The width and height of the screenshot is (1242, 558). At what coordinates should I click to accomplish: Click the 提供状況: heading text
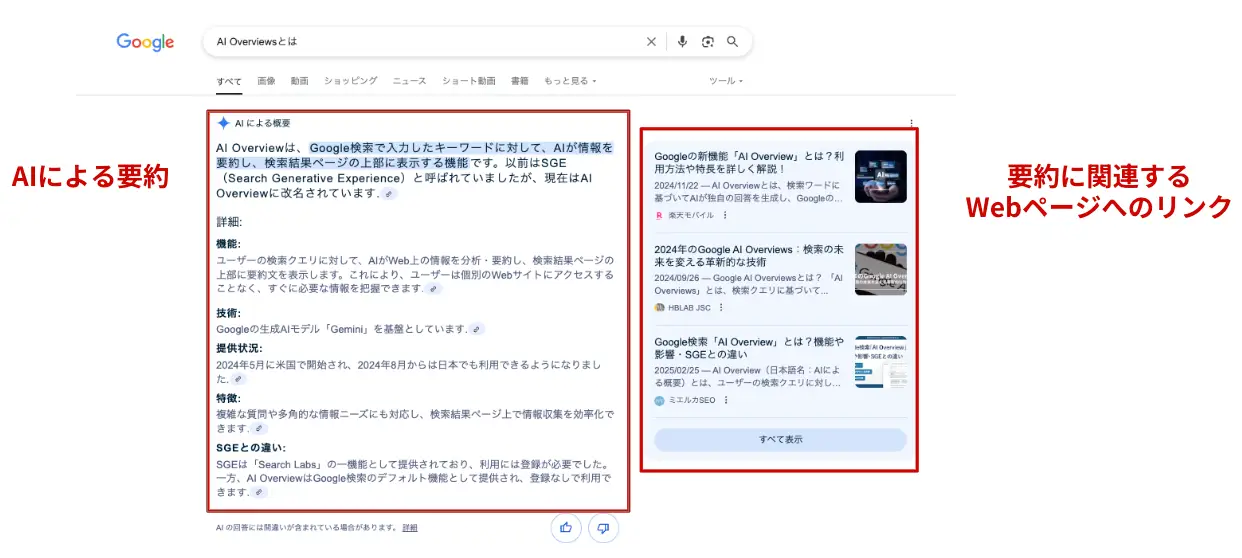coord(239,348)
